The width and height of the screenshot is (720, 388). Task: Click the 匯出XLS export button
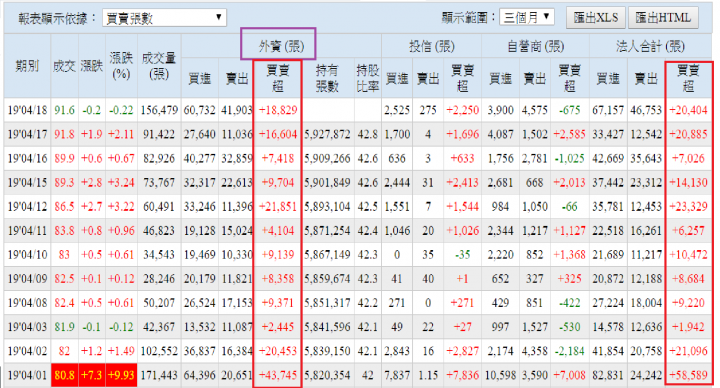coord(596,18)
